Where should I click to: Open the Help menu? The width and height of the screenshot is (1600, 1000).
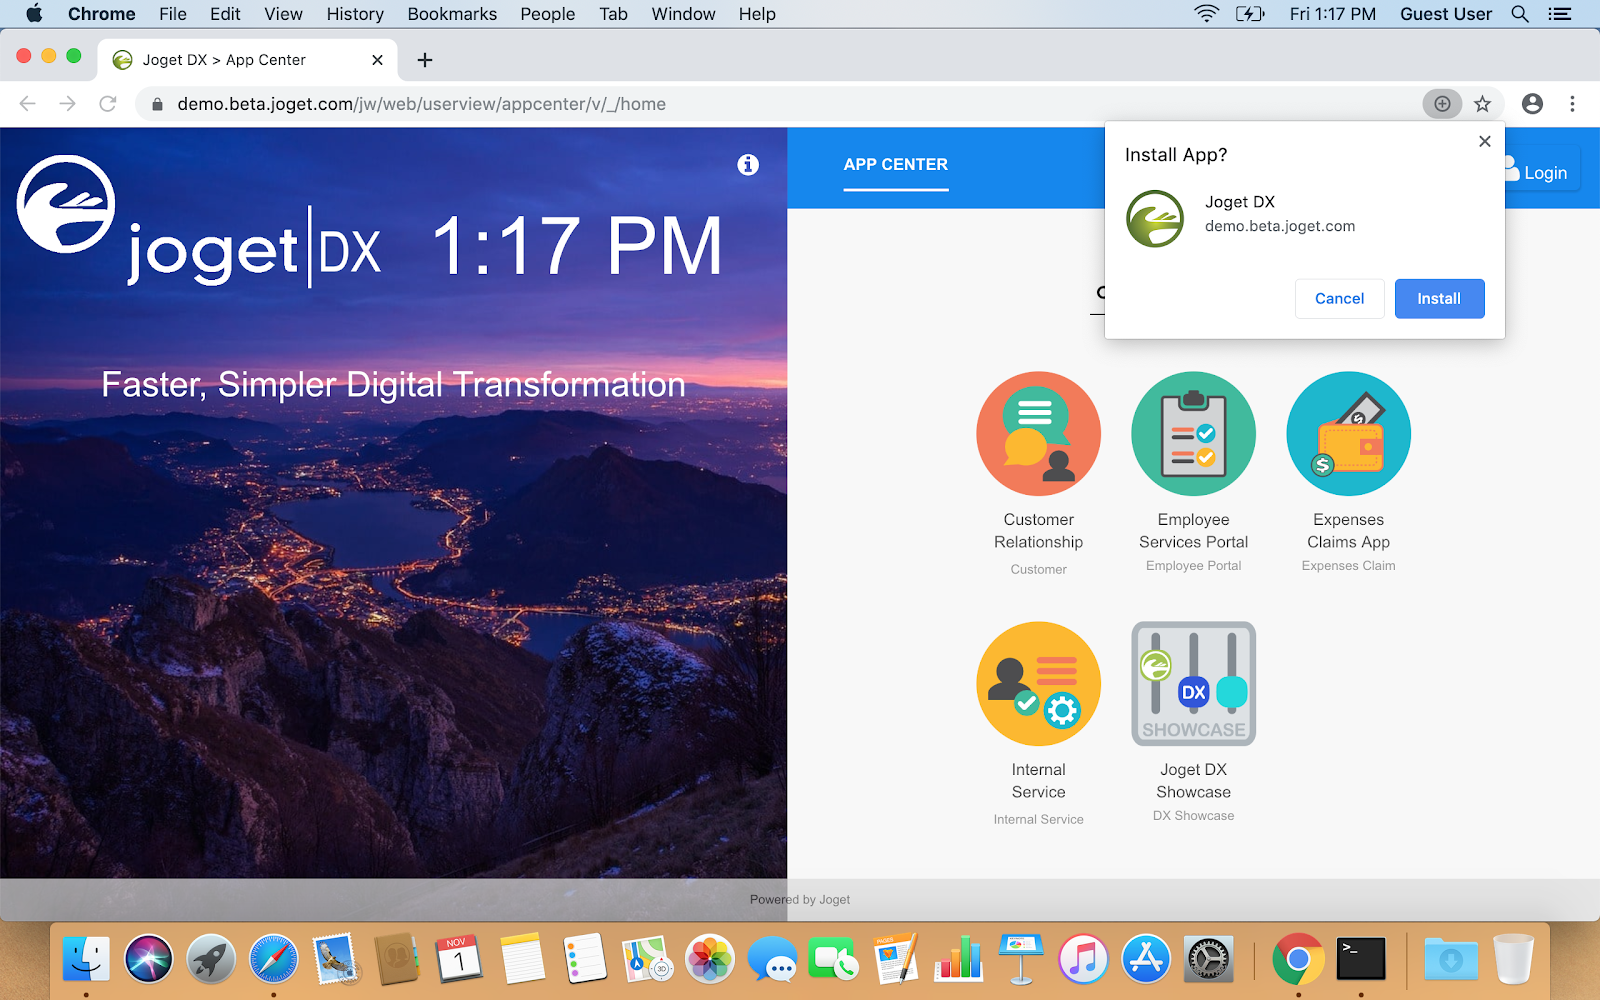(757, 14)
